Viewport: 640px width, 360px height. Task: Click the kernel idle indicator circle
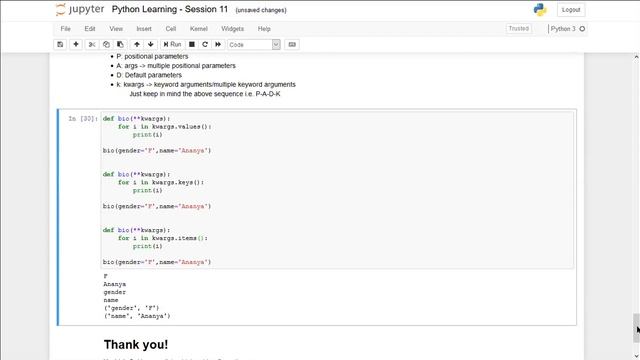(x=582, y=29)
